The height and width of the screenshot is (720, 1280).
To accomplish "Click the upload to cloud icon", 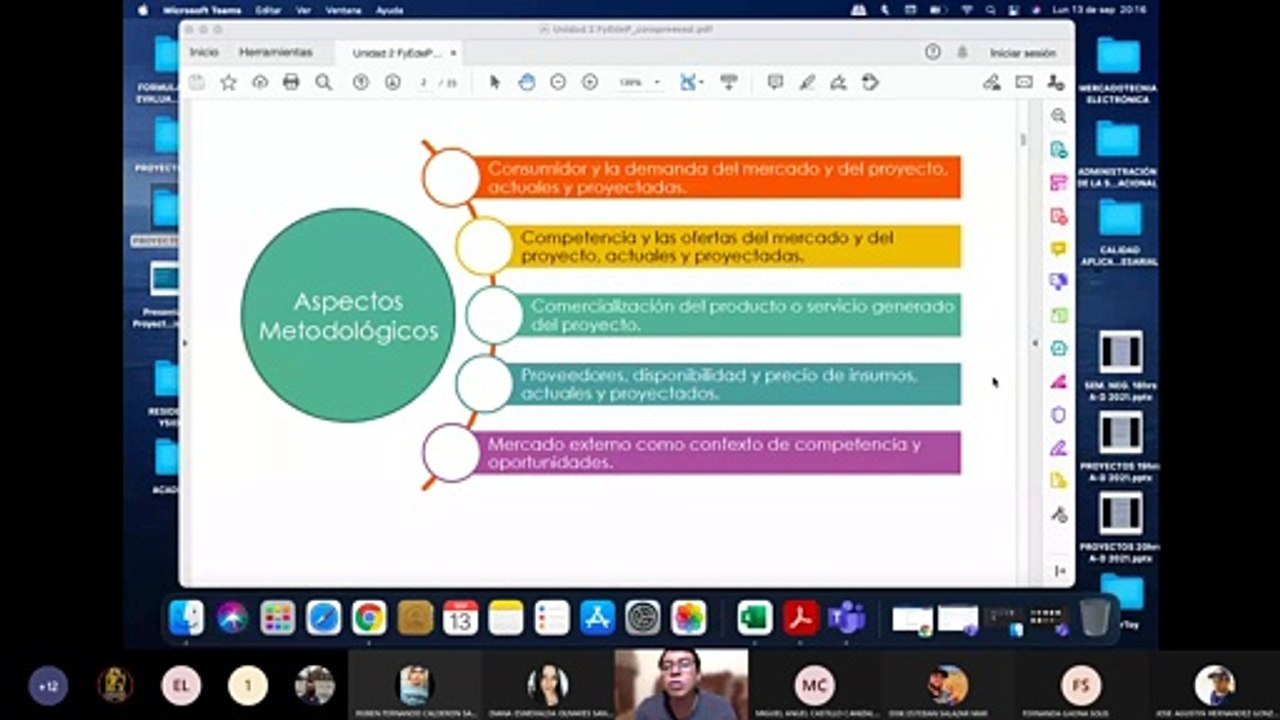I will pos(260,83).
